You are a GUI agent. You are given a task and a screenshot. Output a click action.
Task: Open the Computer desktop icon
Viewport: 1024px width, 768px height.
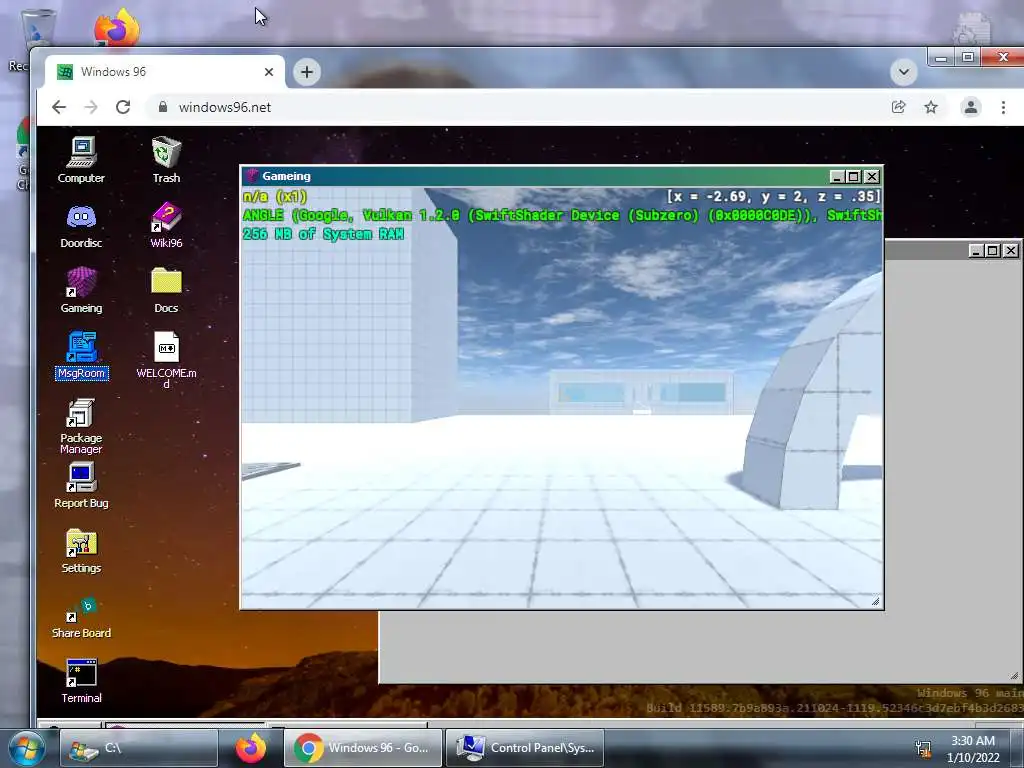[81, 160]
